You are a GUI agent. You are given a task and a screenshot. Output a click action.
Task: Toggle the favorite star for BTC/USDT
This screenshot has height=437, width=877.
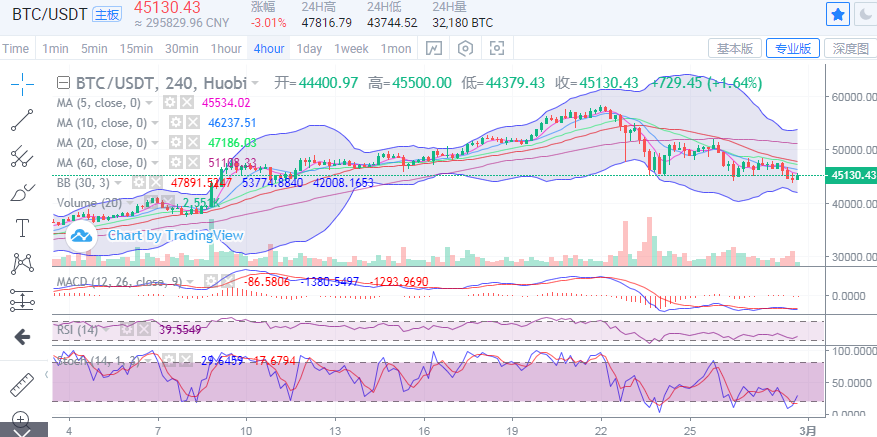click(838, 15)
